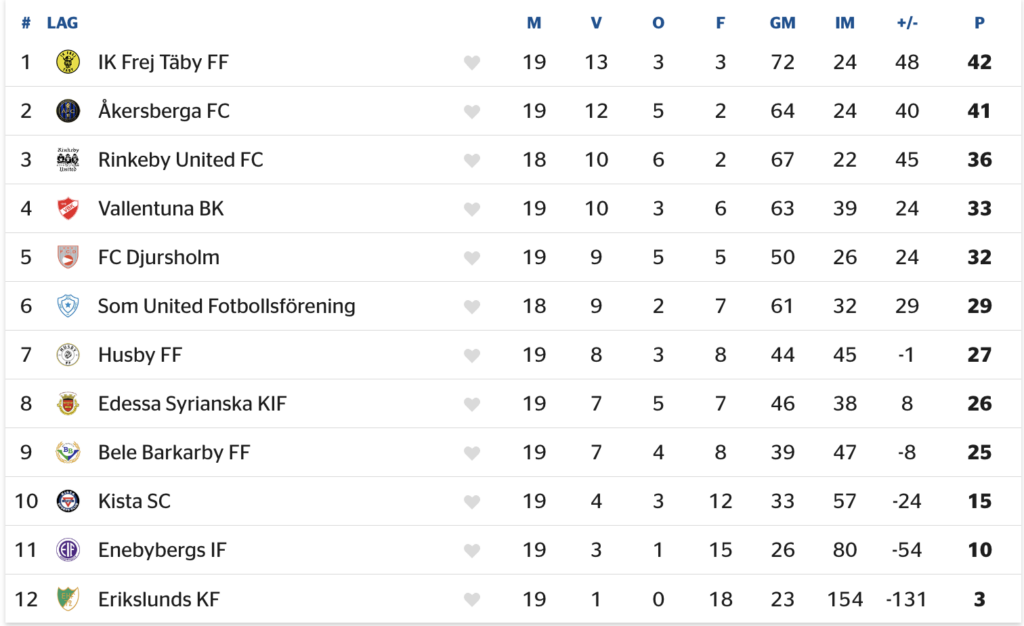This screenshot has height=626, width=1024.
Task: Click the Husby FF round badge
Action: 68,355
